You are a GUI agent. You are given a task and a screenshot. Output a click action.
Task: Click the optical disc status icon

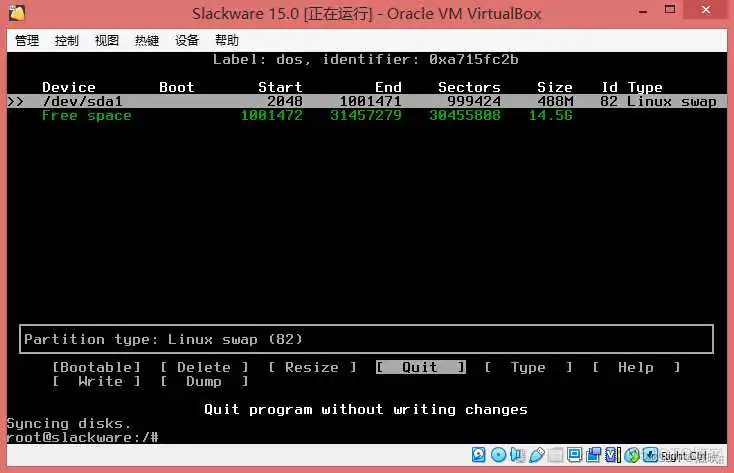pos(498,454)
